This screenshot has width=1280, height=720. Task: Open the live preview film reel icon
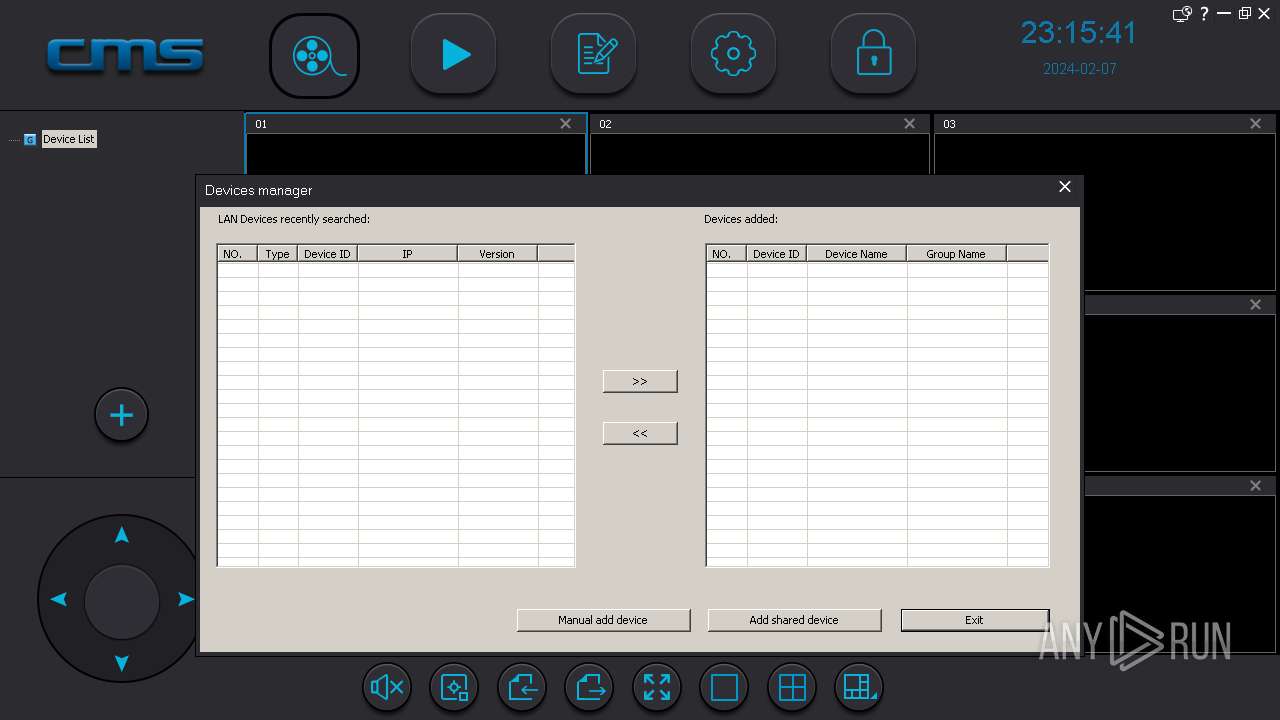point(314,56)
